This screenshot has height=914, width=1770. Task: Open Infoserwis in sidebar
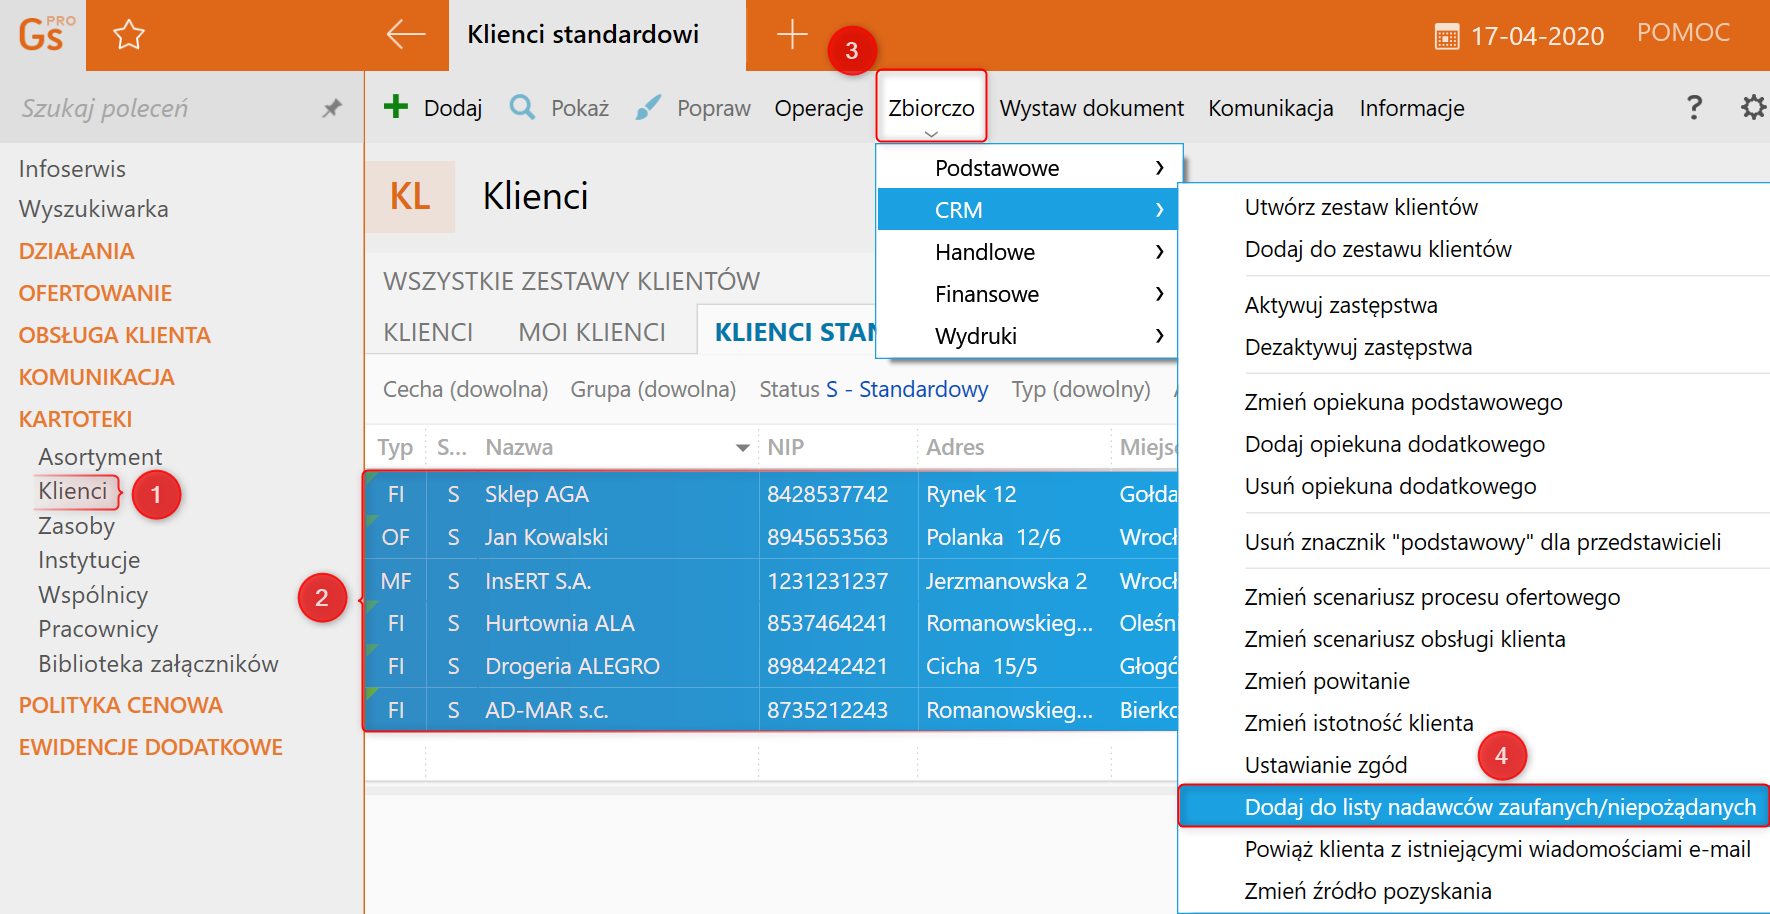click(72, 169)
